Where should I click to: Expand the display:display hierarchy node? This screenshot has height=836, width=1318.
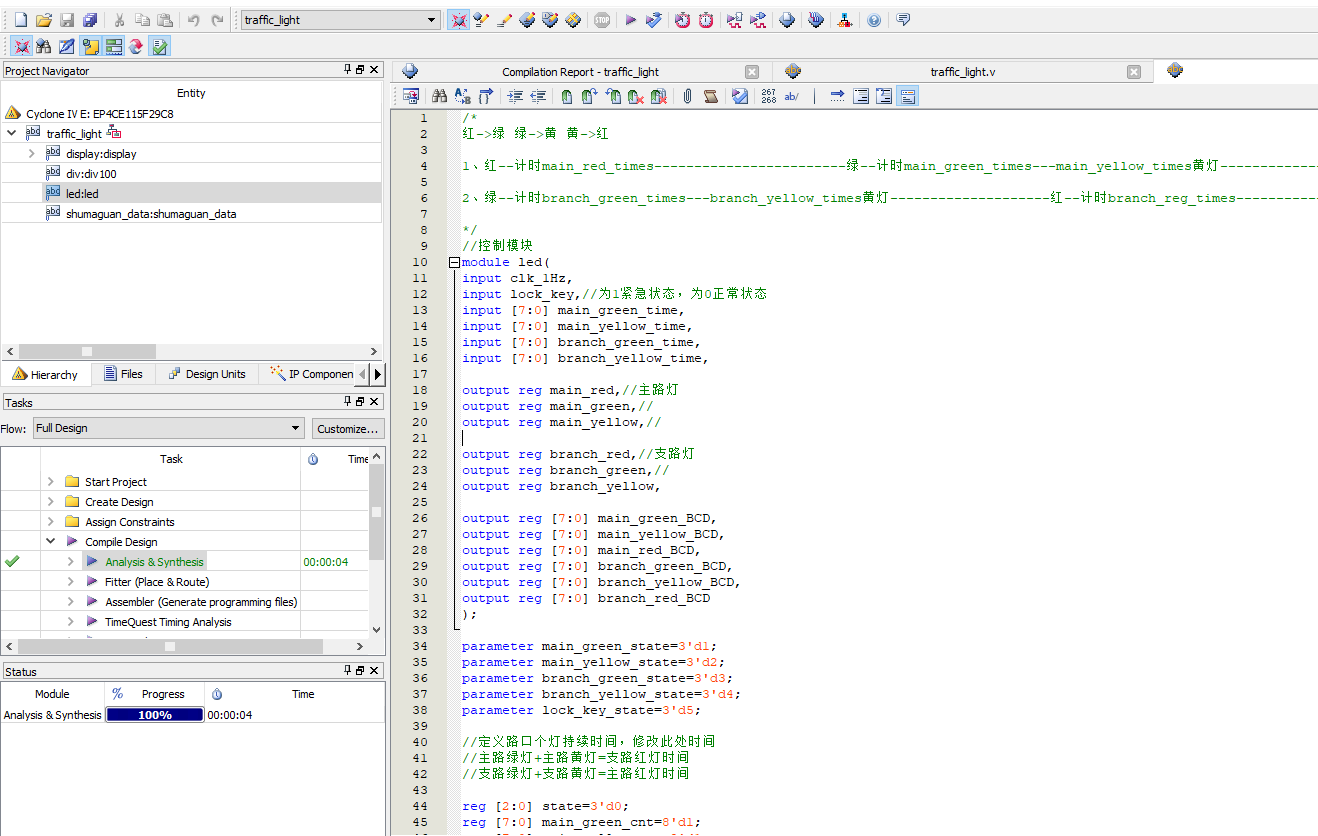(32, 153)
